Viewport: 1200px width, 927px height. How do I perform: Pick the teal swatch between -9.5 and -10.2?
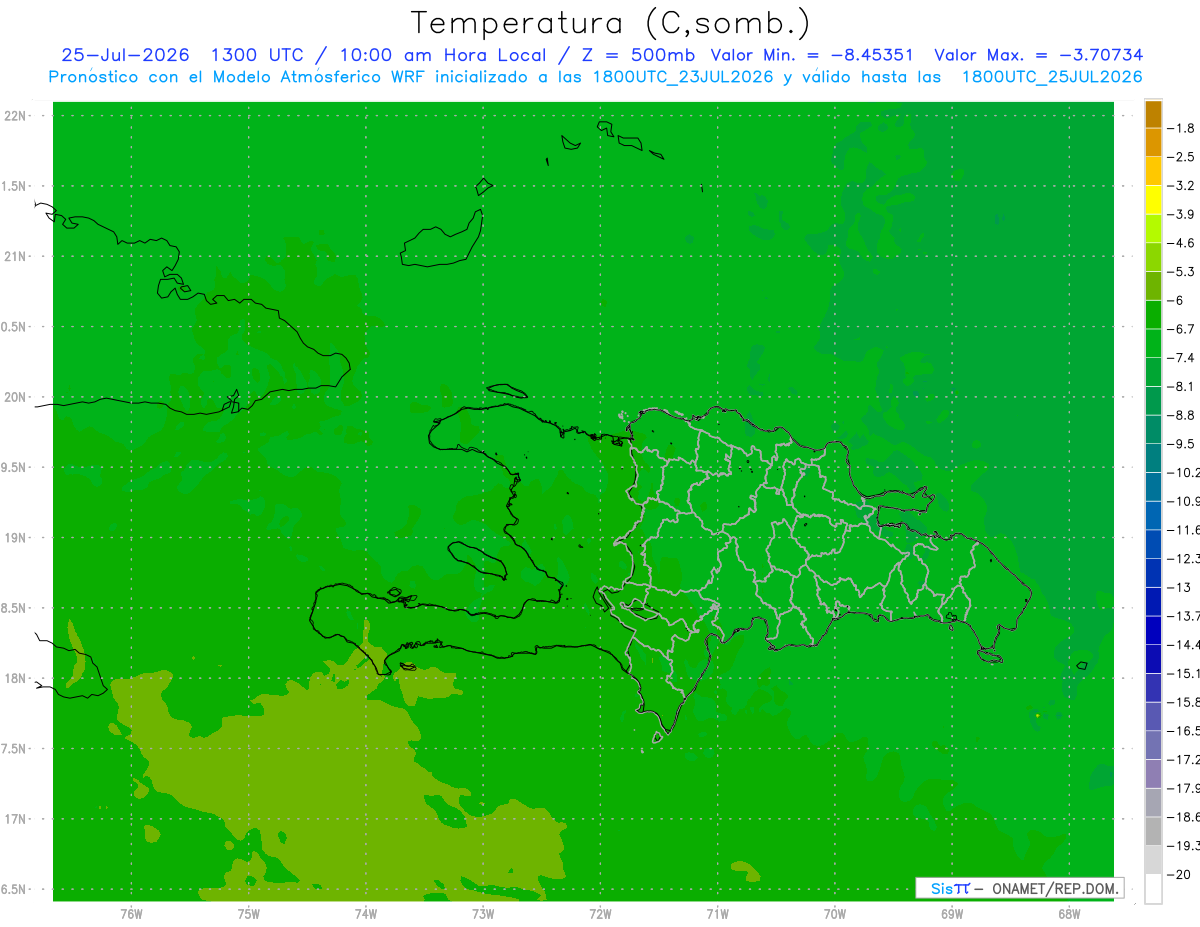1153,458
